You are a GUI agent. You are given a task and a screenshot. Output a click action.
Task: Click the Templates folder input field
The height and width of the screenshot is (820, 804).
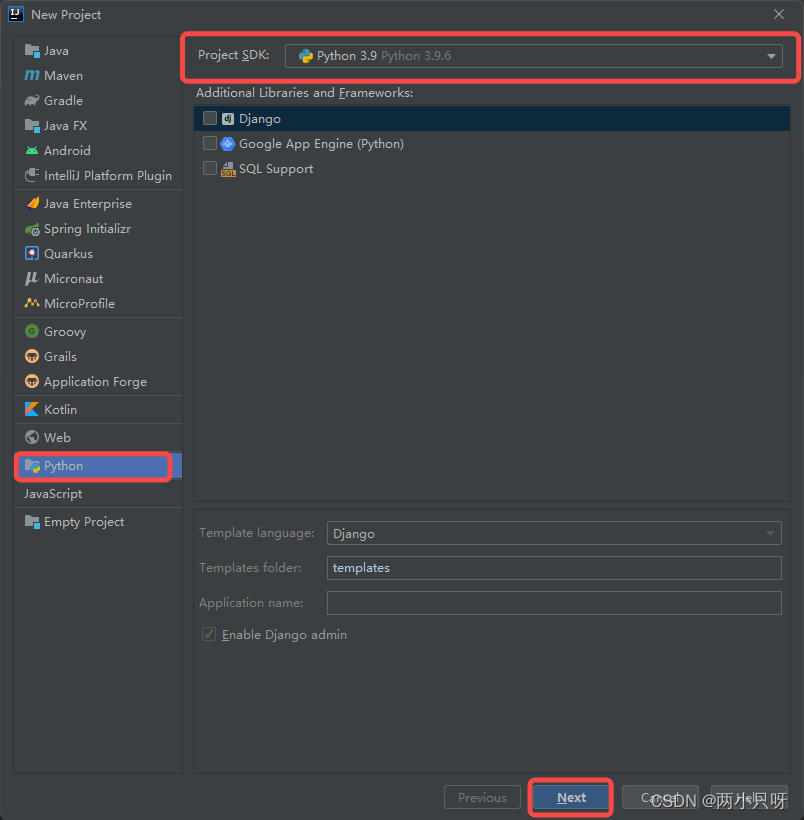[554, 568]
